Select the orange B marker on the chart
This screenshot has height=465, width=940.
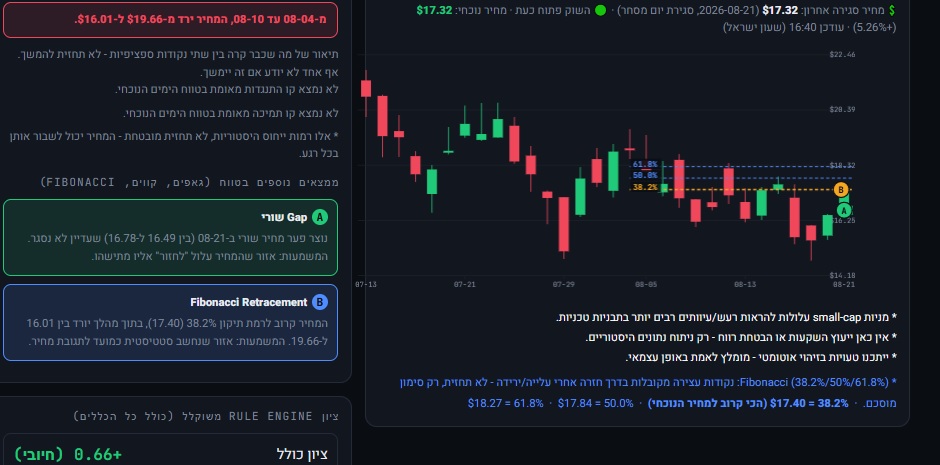840,191
